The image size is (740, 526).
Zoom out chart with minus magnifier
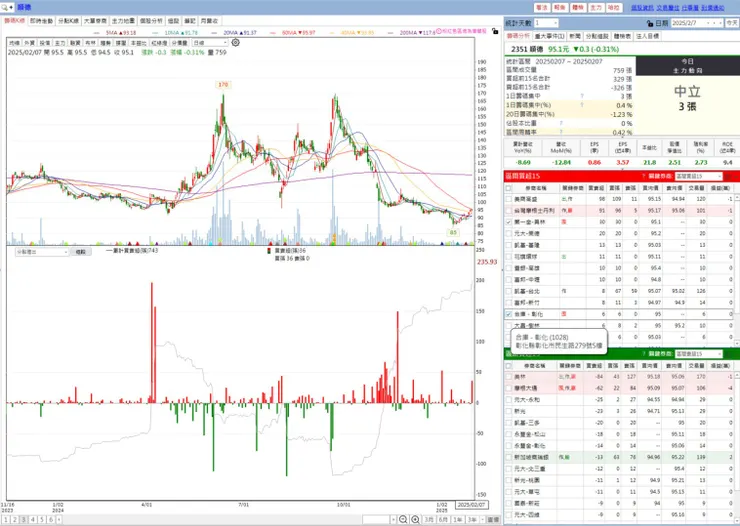403,519
